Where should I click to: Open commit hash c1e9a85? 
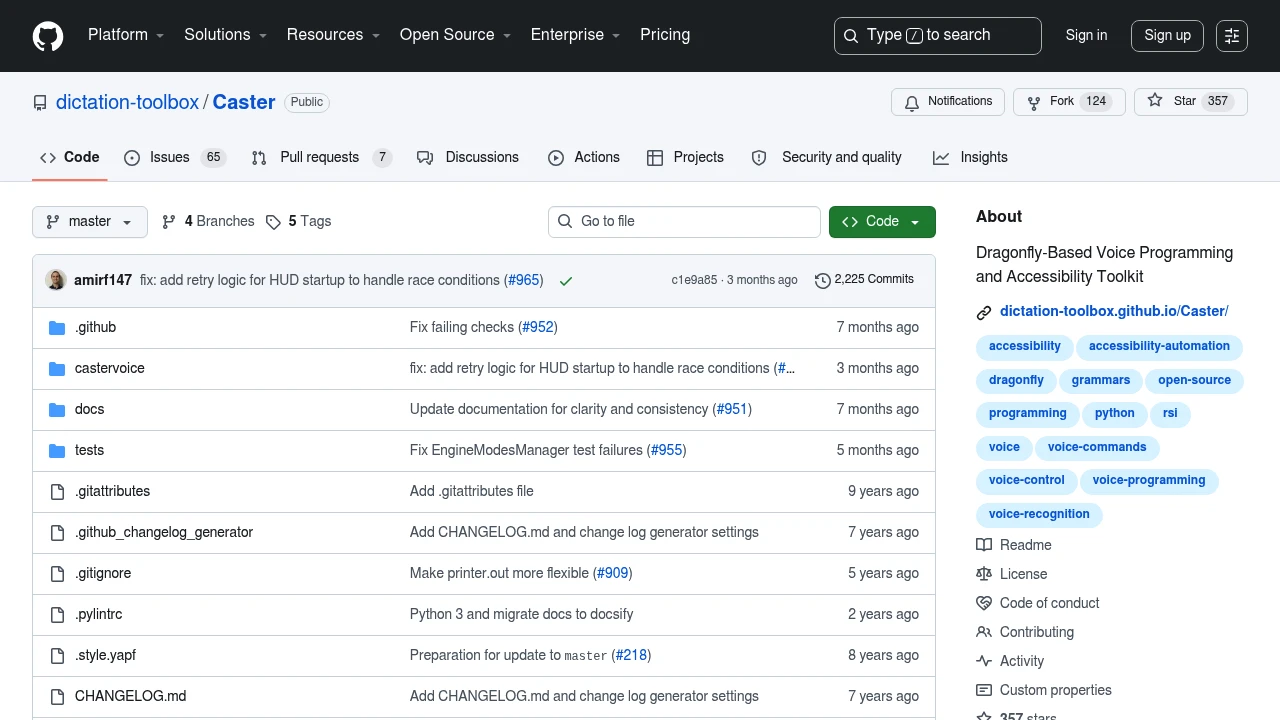coord(694,280)
